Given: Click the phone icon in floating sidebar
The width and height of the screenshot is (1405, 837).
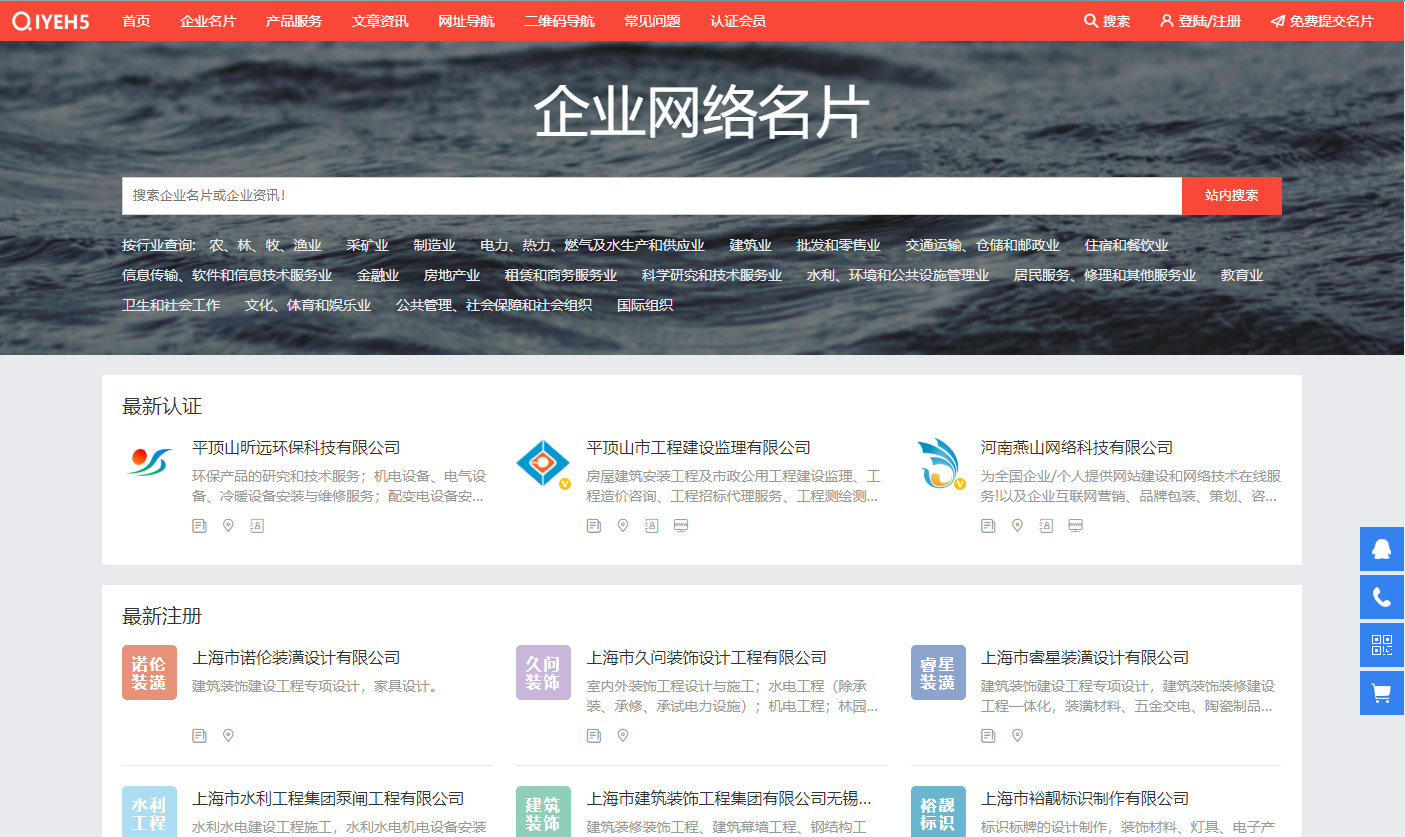Looking at the screenshot, I should [1381, 597].
